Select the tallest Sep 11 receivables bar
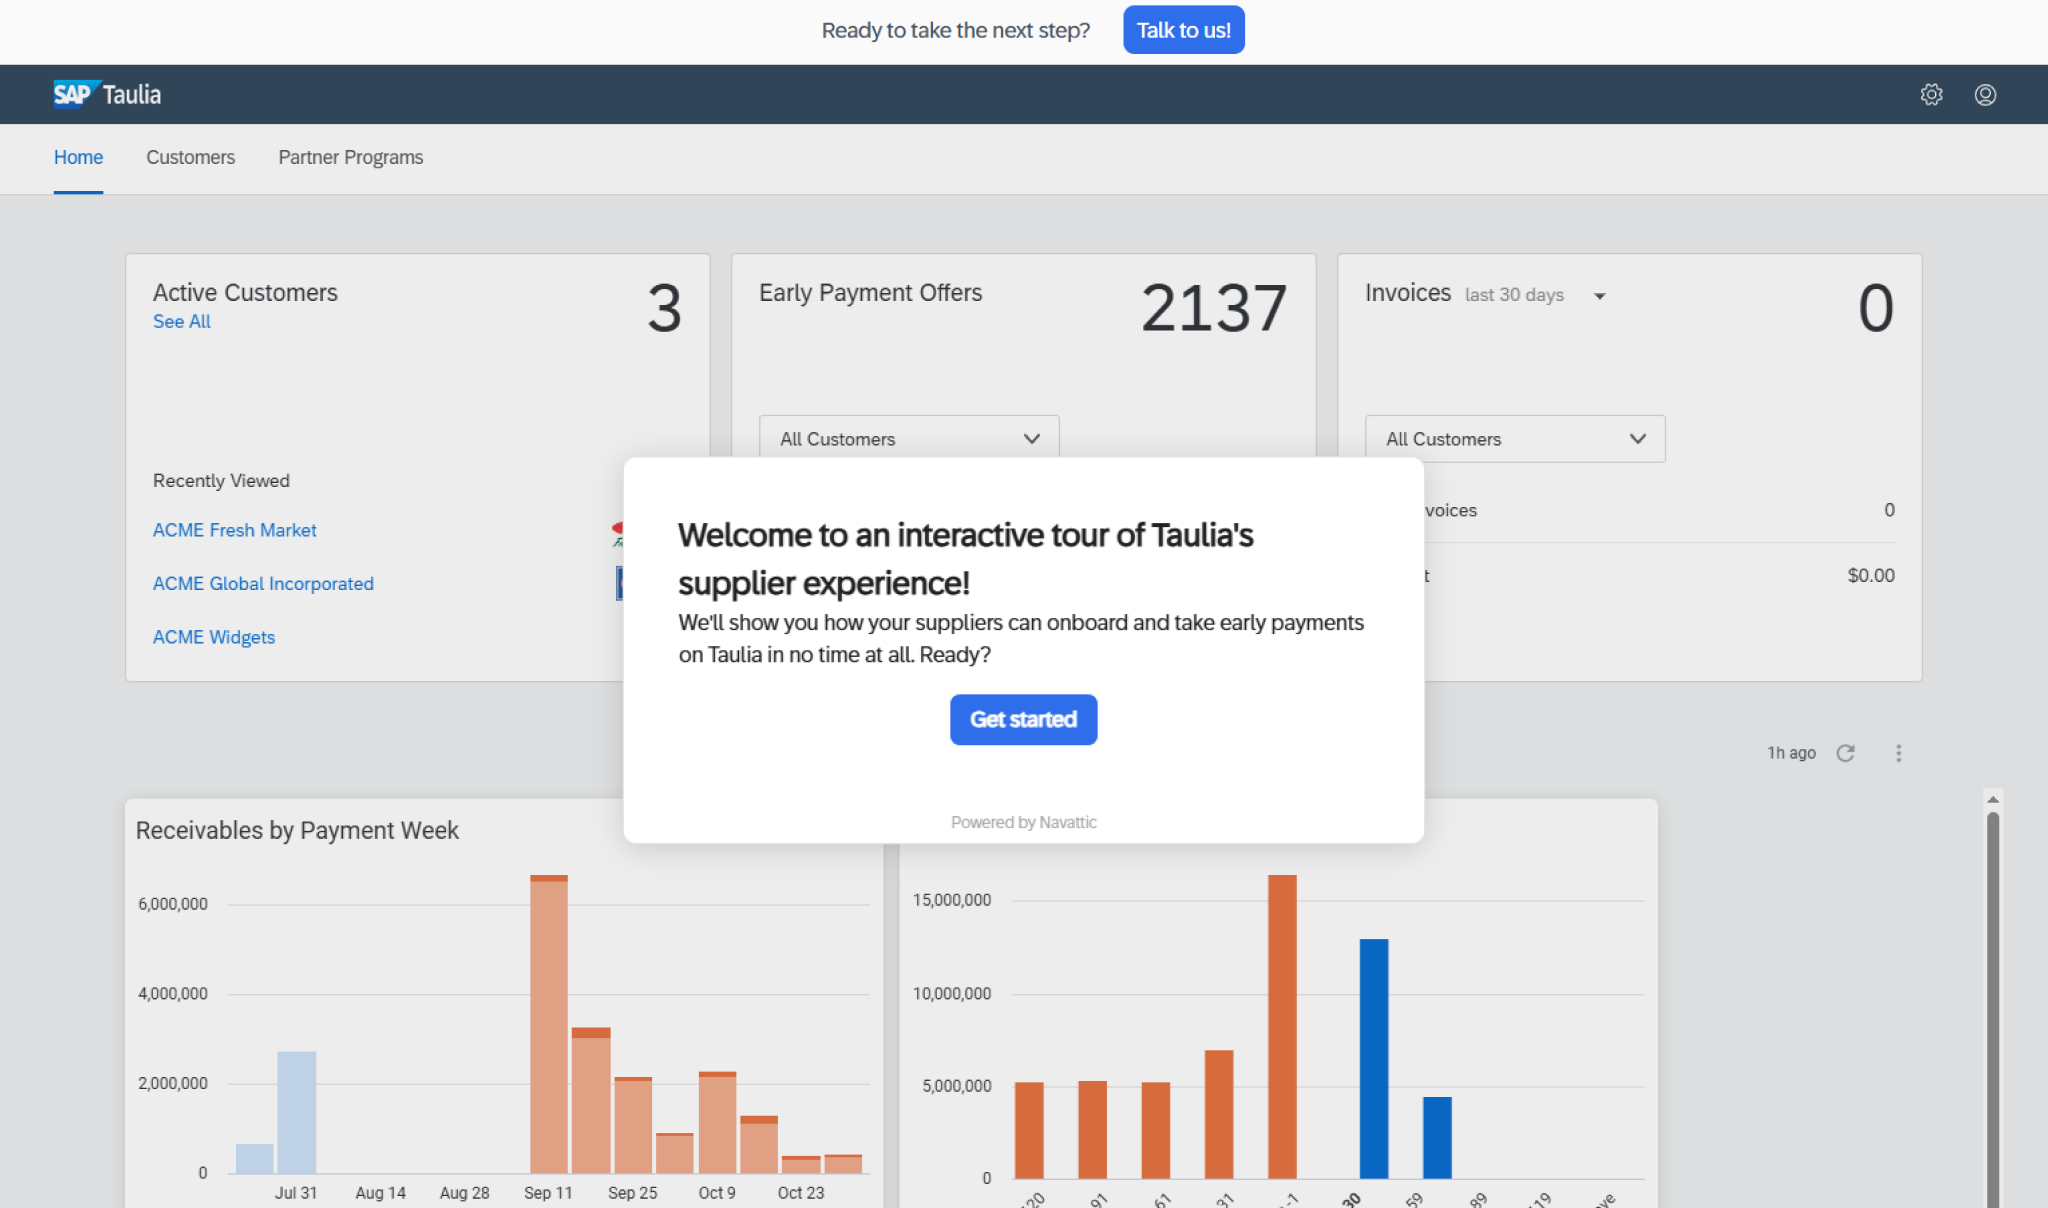 point(548,1020)
